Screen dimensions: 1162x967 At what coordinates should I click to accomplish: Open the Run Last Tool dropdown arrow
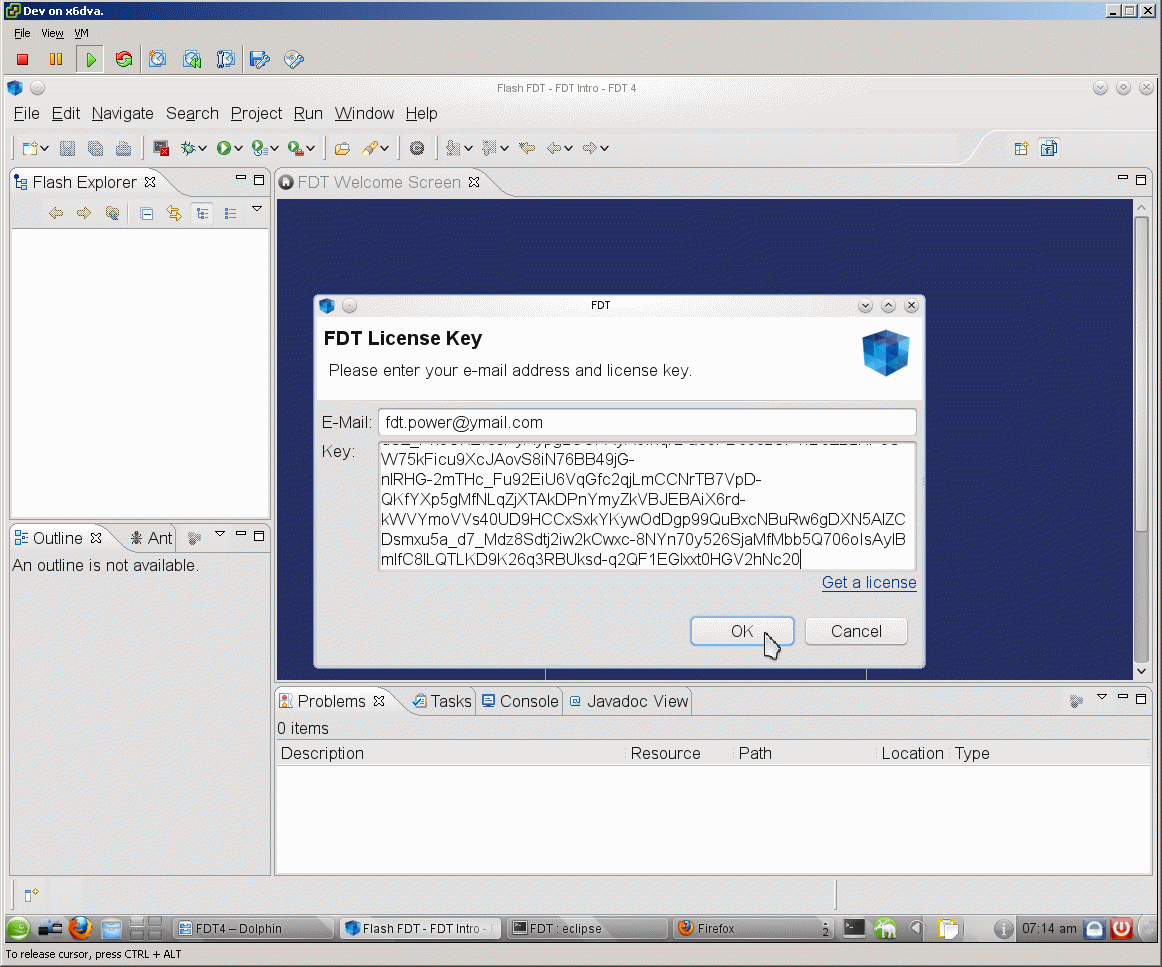[274, 148]
